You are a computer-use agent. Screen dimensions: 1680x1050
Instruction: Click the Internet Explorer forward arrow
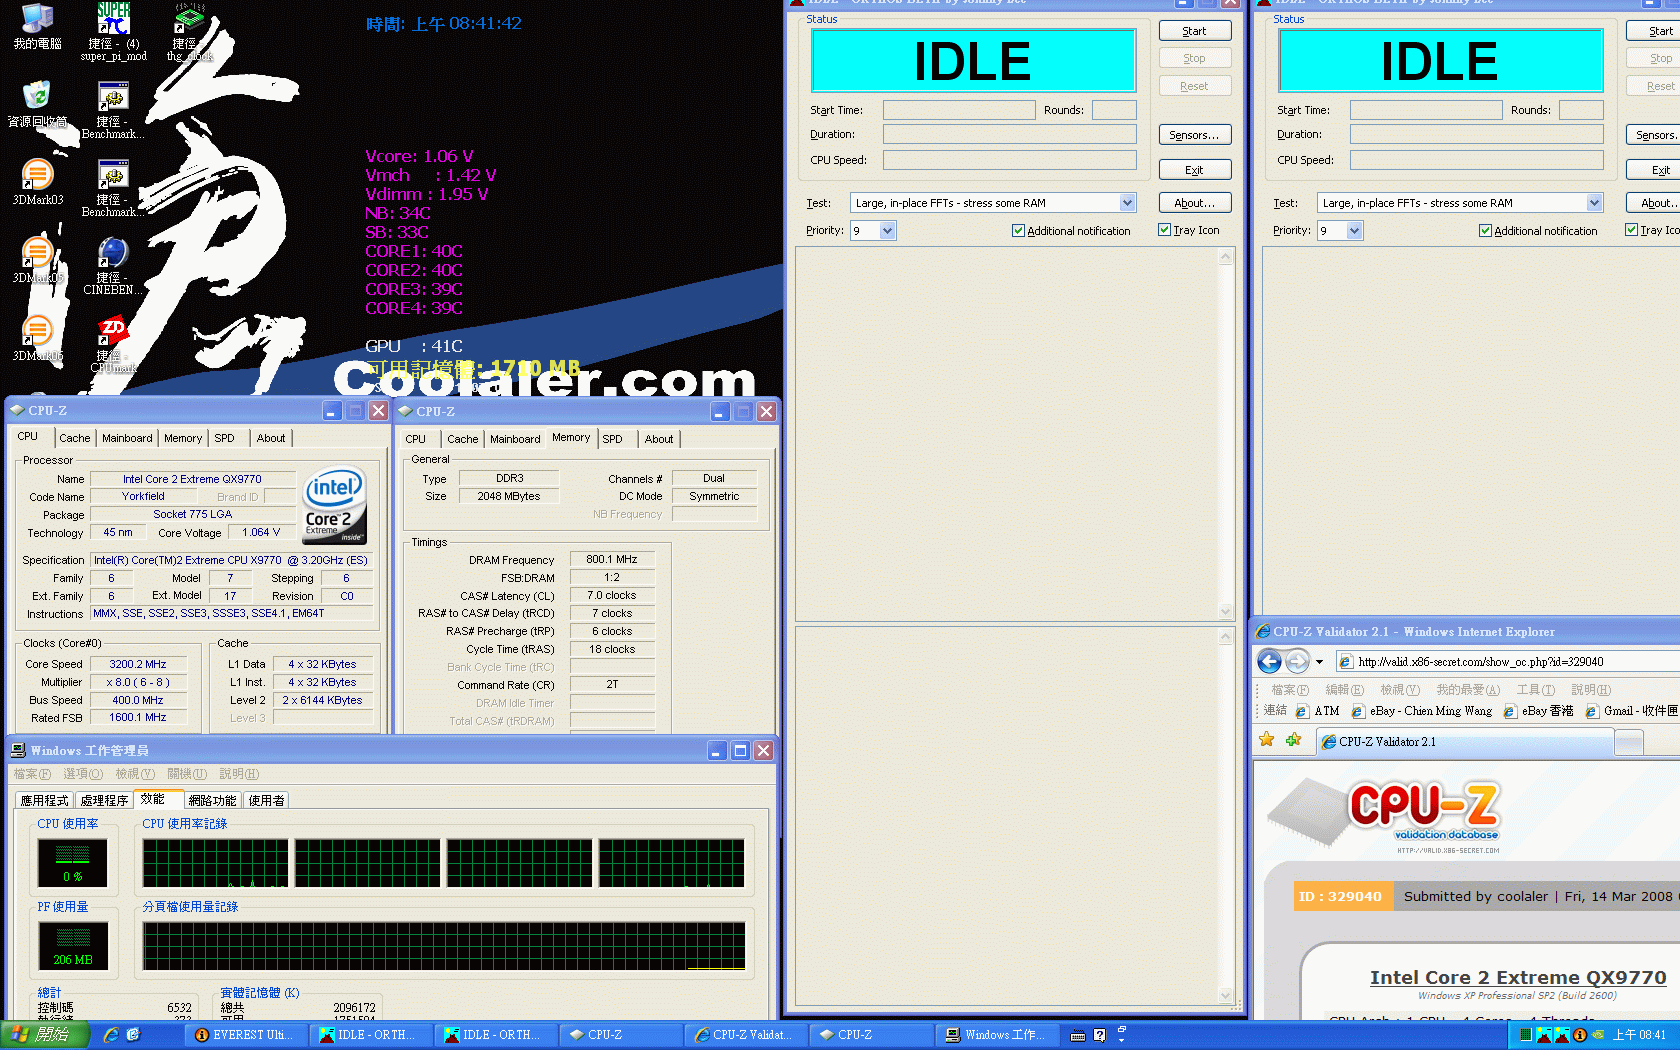coord(1297,661)
